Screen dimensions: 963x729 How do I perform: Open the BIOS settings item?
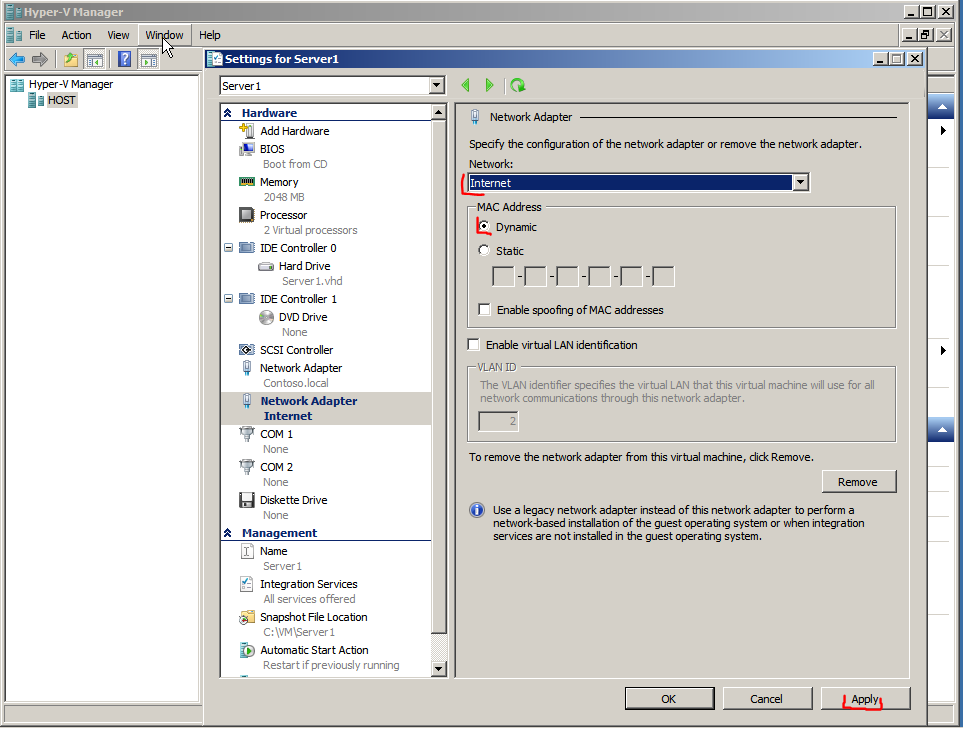click(271, 149)
